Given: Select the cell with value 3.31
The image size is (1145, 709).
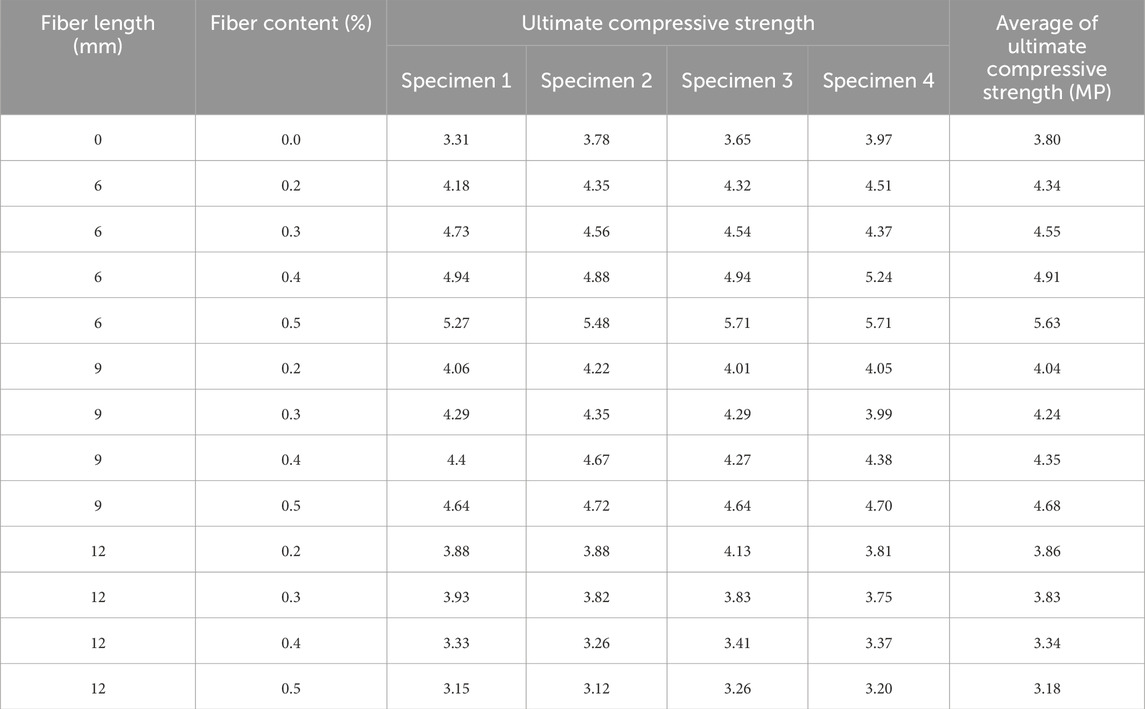Looking at the screenshot, I should click(456, 140).
